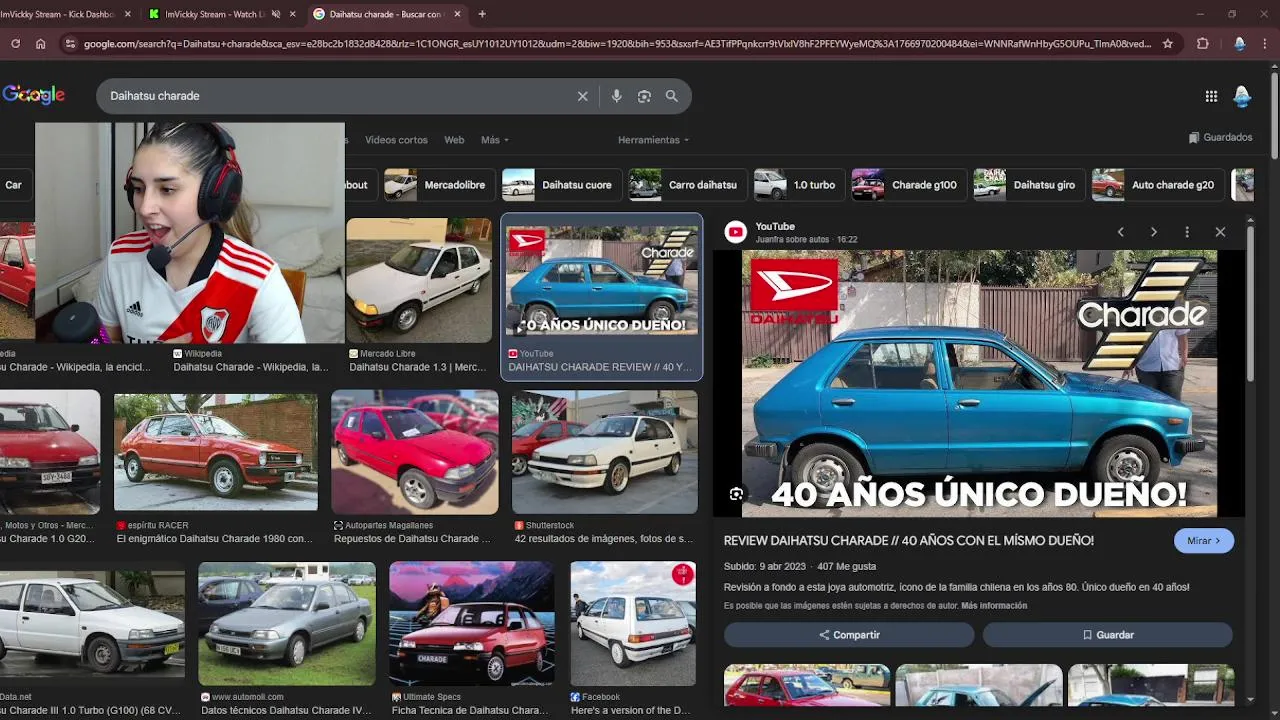
Task: Click the browser address bar URL
Action: coord(617,44)
